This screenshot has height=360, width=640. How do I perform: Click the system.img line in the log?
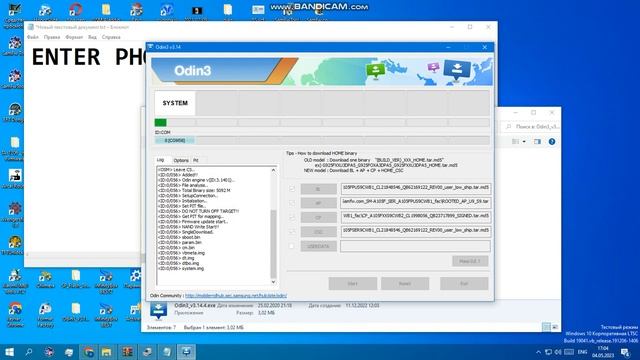click(181, 269)
